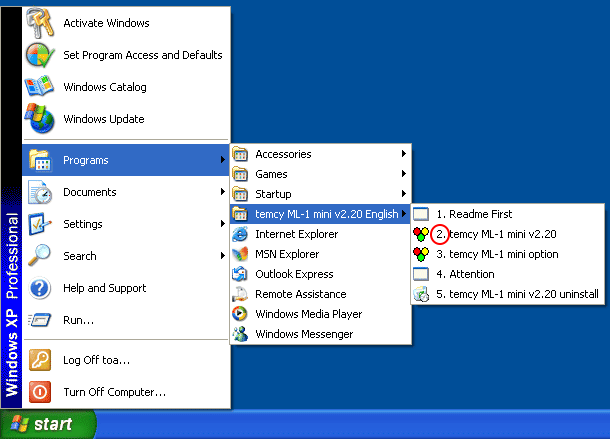Click the Outlook Express text
This screenshot has width=610, height=439.
[294, 274]
